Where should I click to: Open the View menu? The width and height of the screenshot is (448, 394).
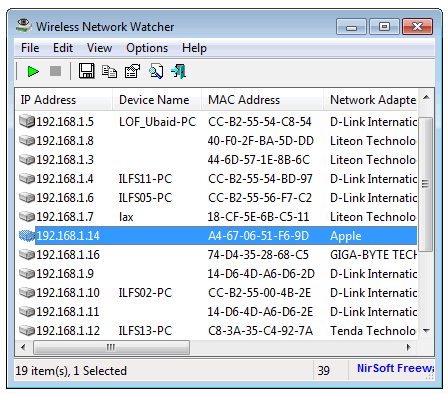coord(99,48)
